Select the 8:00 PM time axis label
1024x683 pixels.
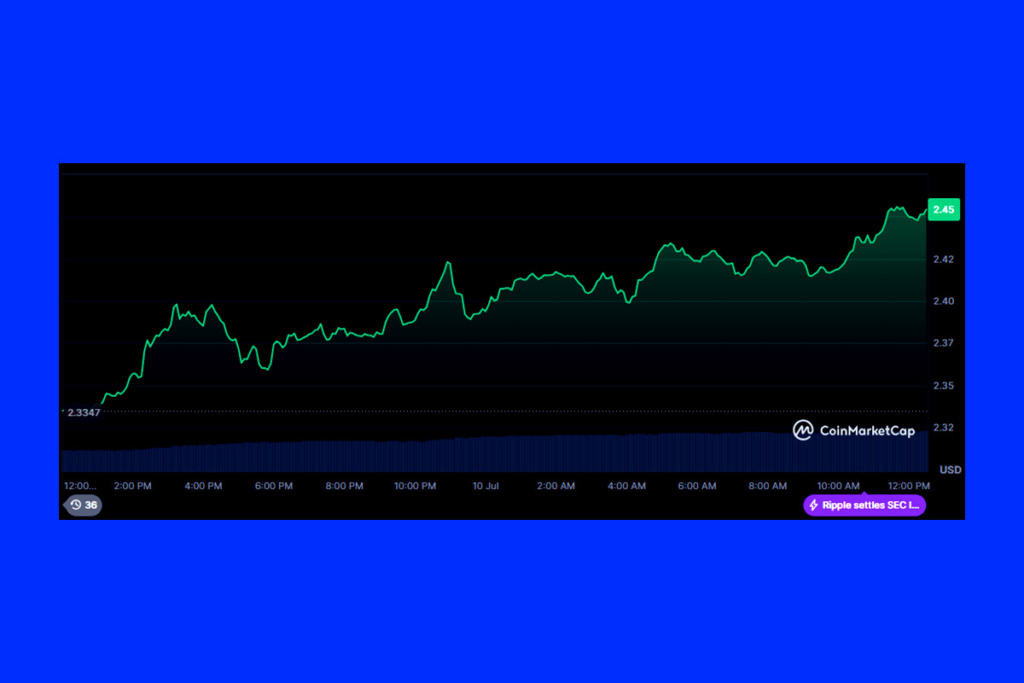point(344,486)
